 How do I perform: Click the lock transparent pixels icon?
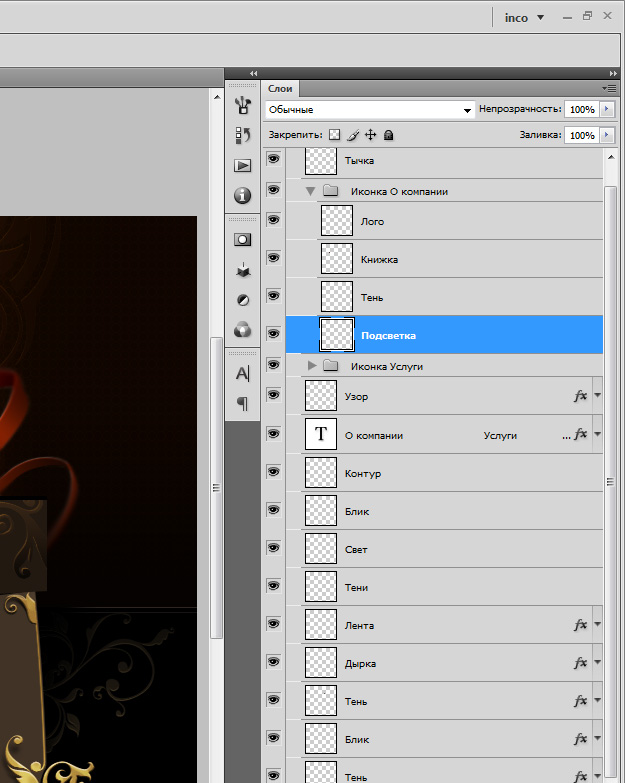pyautogui.click(x=335, y=135)
